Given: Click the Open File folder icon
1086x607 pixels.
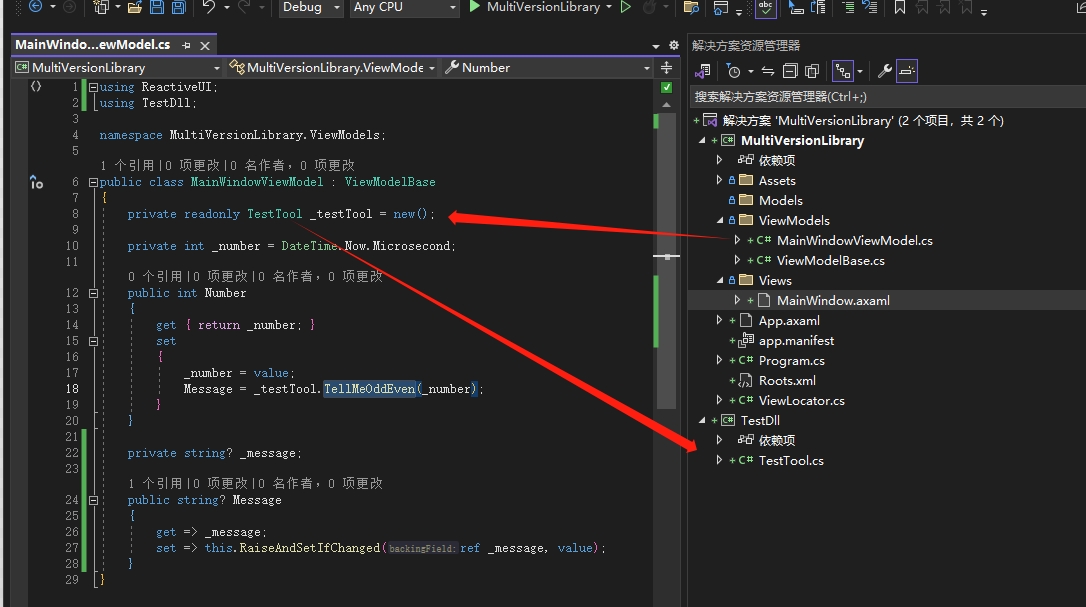Looking at the screenshot, I should pyautogui.click(x=135, y=8).
